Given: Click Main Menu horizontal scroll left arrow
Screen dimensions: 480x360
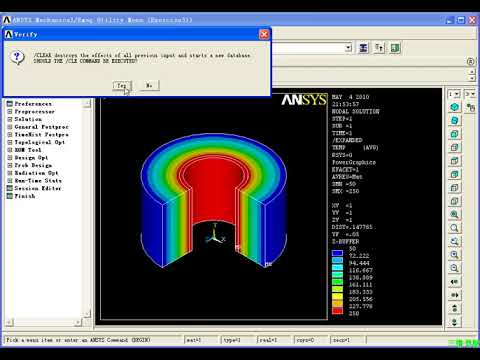Looking at the screenshot, I should [10, 322].
